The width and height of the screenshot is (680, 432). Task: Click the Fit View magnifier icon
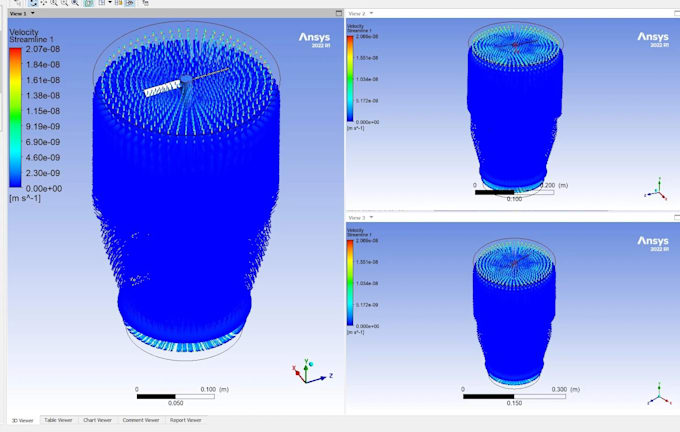tap(75, 3)
